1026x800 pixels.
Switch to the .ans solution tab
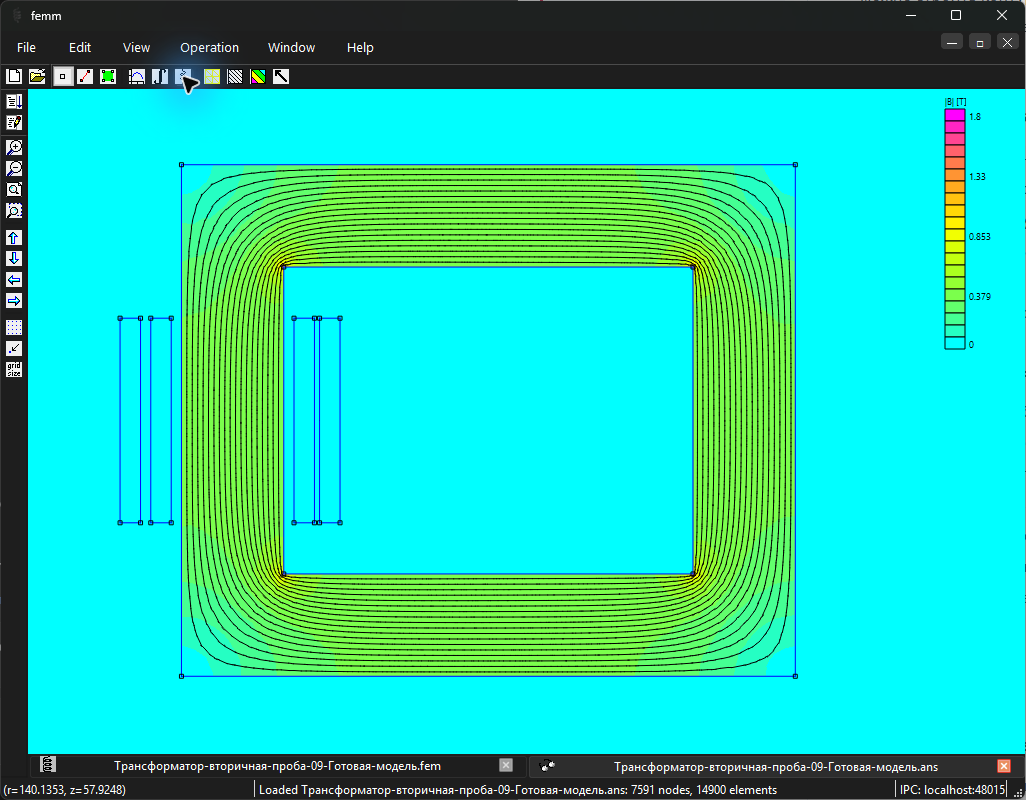pos(776,766)
